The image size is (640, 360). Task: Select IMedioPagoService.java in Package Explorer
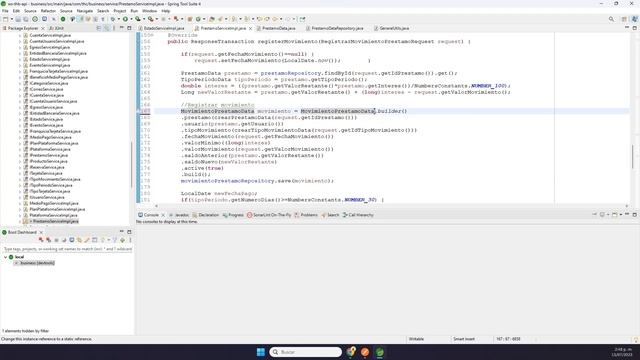pyautogui.click(x=50, y=137)
